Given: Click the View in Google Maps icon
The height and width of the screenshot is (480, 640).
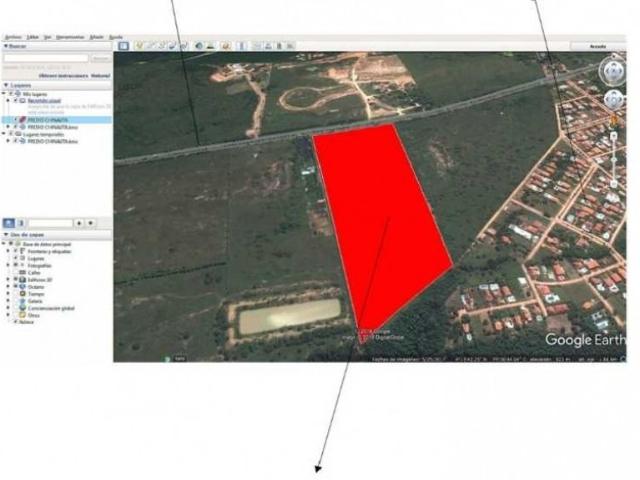Looking at the screenshot, I should click(x=290, y=46).
